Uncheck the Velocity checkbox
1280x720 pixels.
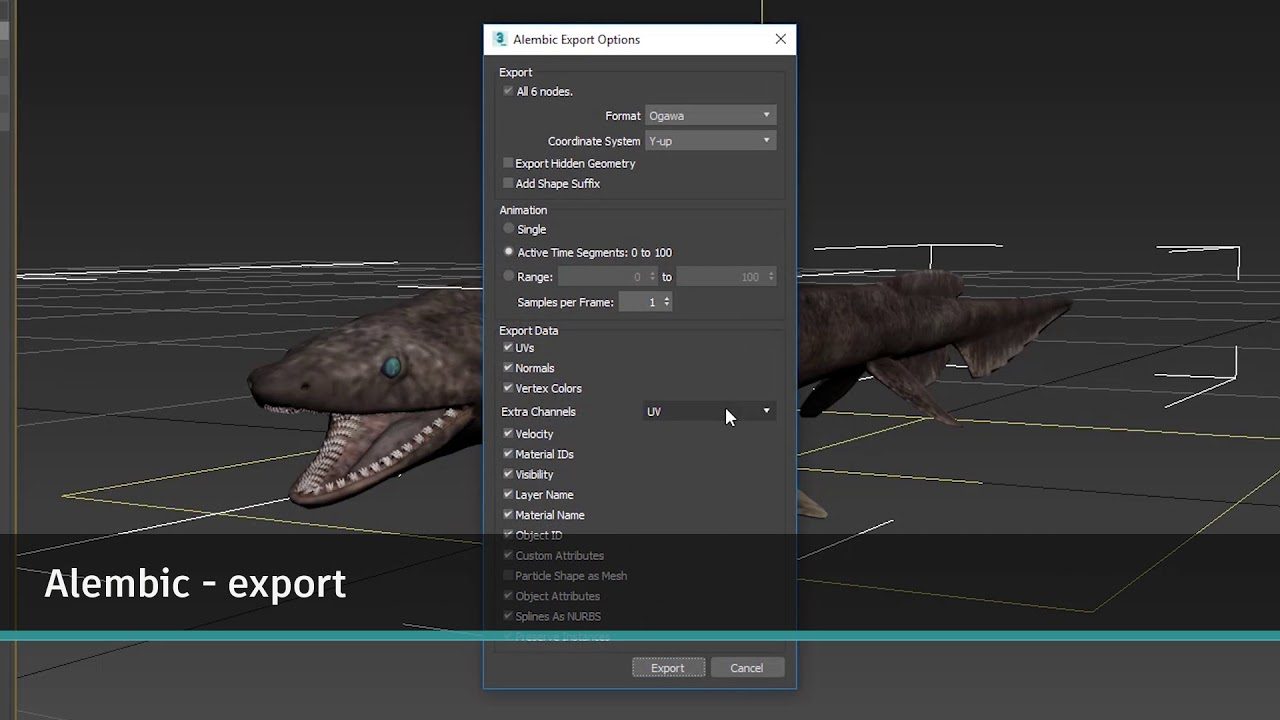point(508,434)
